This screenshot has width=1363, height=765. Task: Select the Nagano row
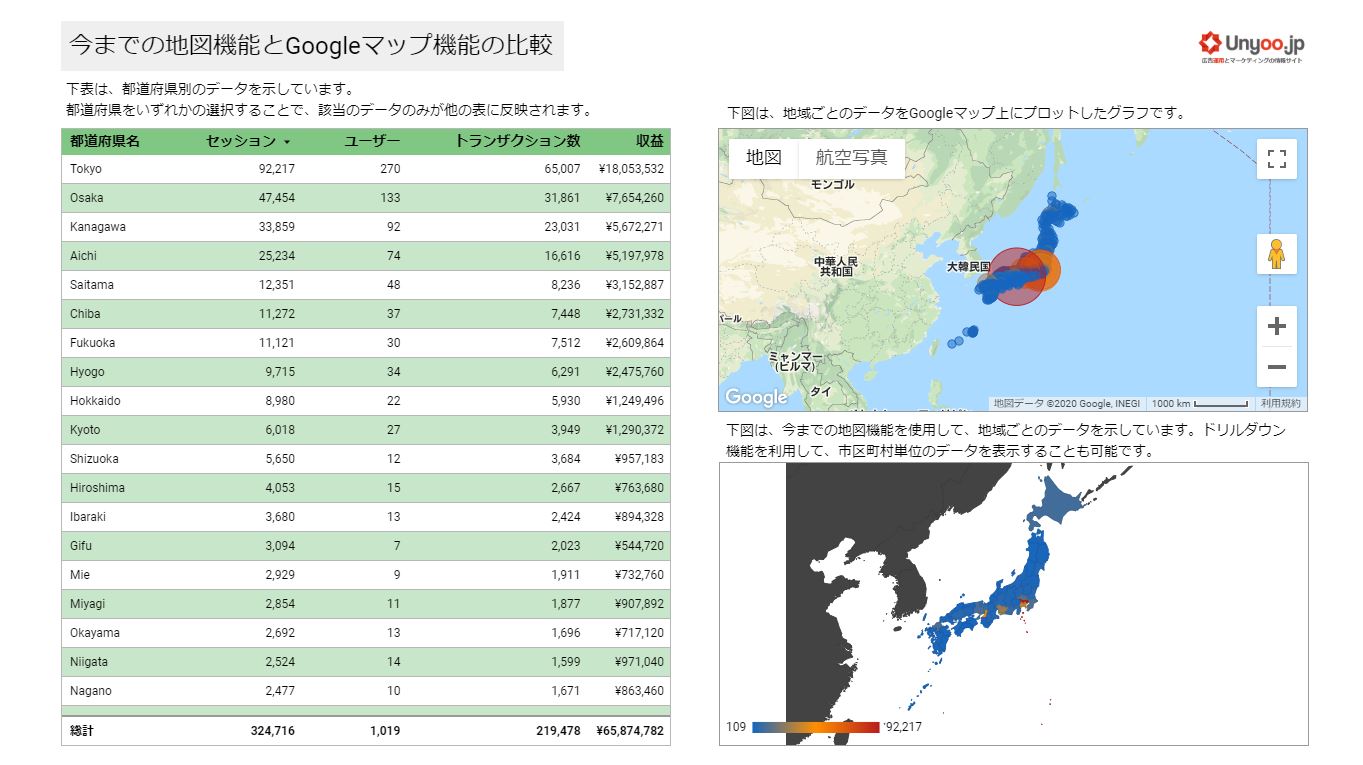[366, 691]
